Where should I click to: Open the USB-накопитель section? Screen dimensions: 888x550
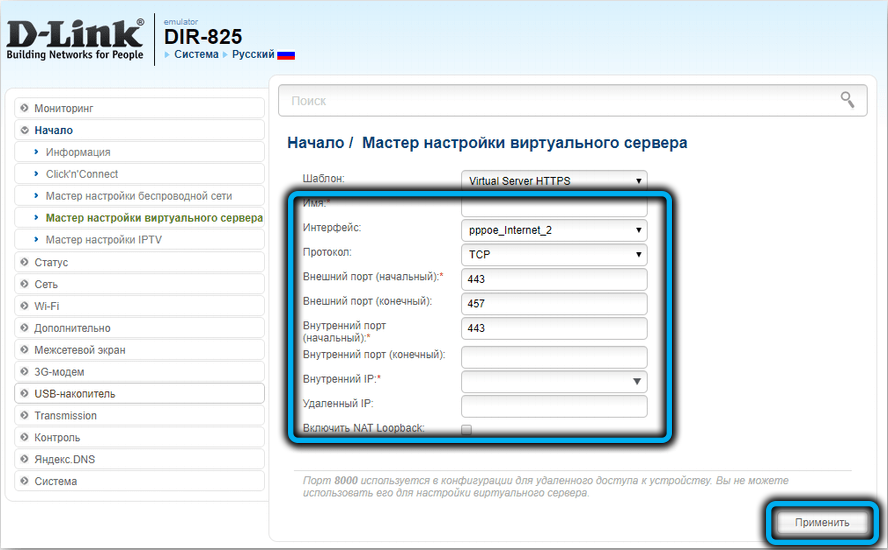tap(75, 394)
